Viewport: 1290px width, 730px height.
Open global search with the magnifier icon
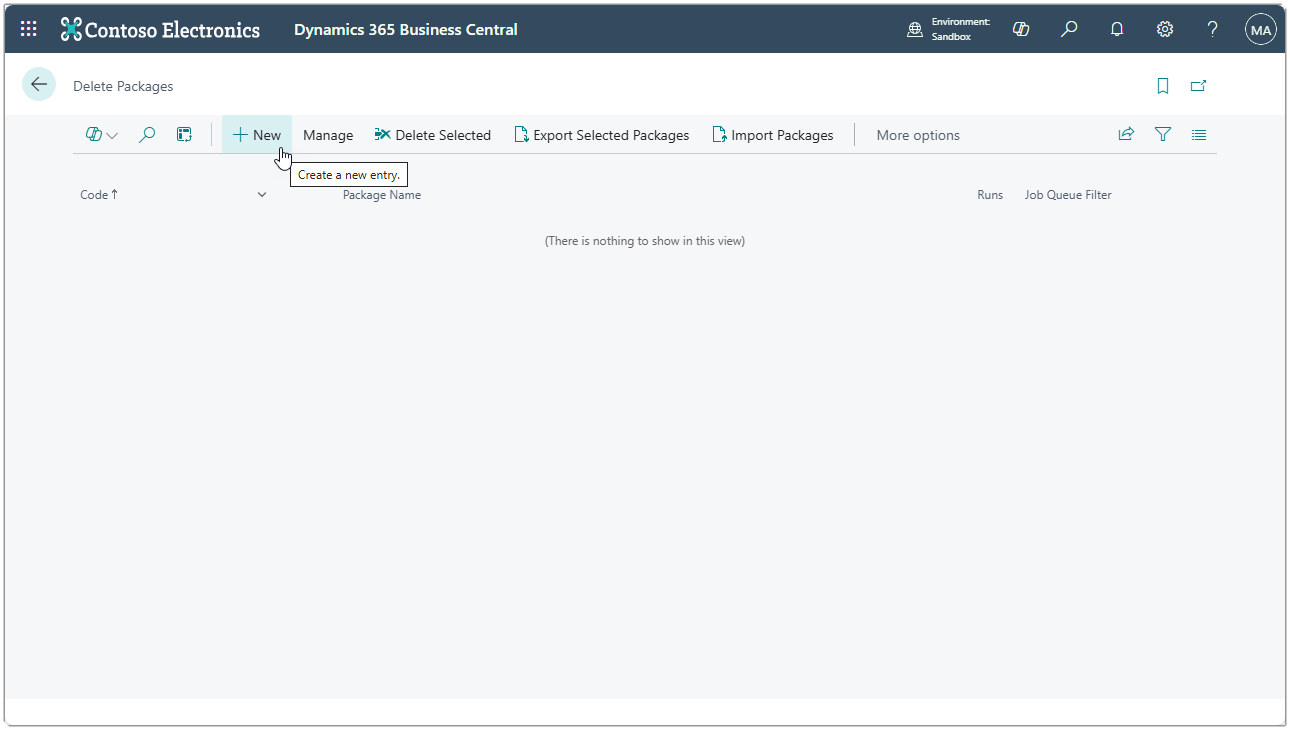(1068, 29)
